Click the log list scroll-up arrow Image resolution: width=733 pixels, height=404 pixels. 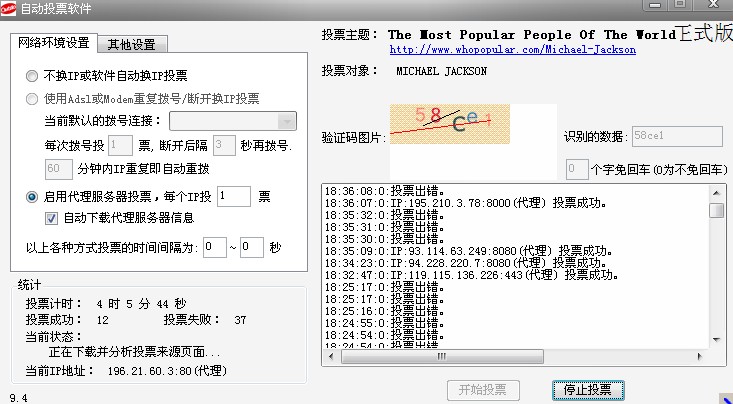(716, 191)
